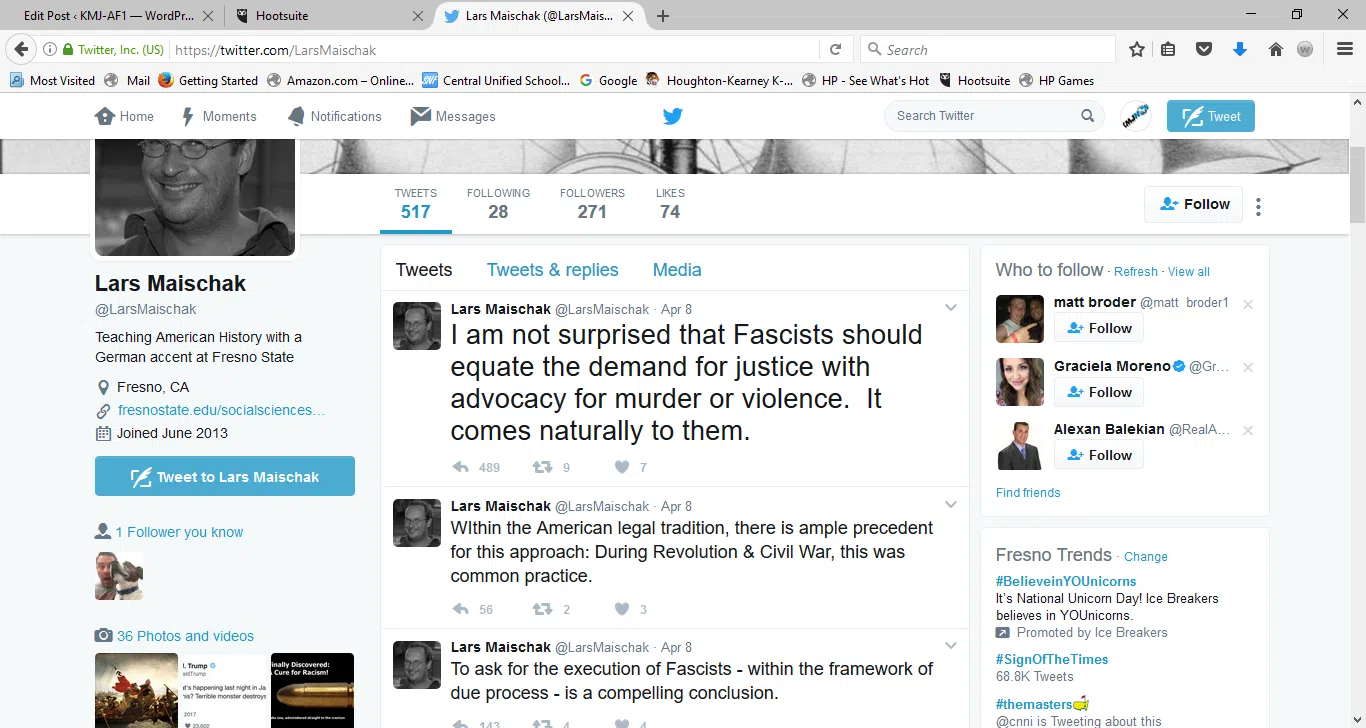The width and height of the screenshot is (1366, 728).
Task: View Following count 28
Action: tap(498, 203)
